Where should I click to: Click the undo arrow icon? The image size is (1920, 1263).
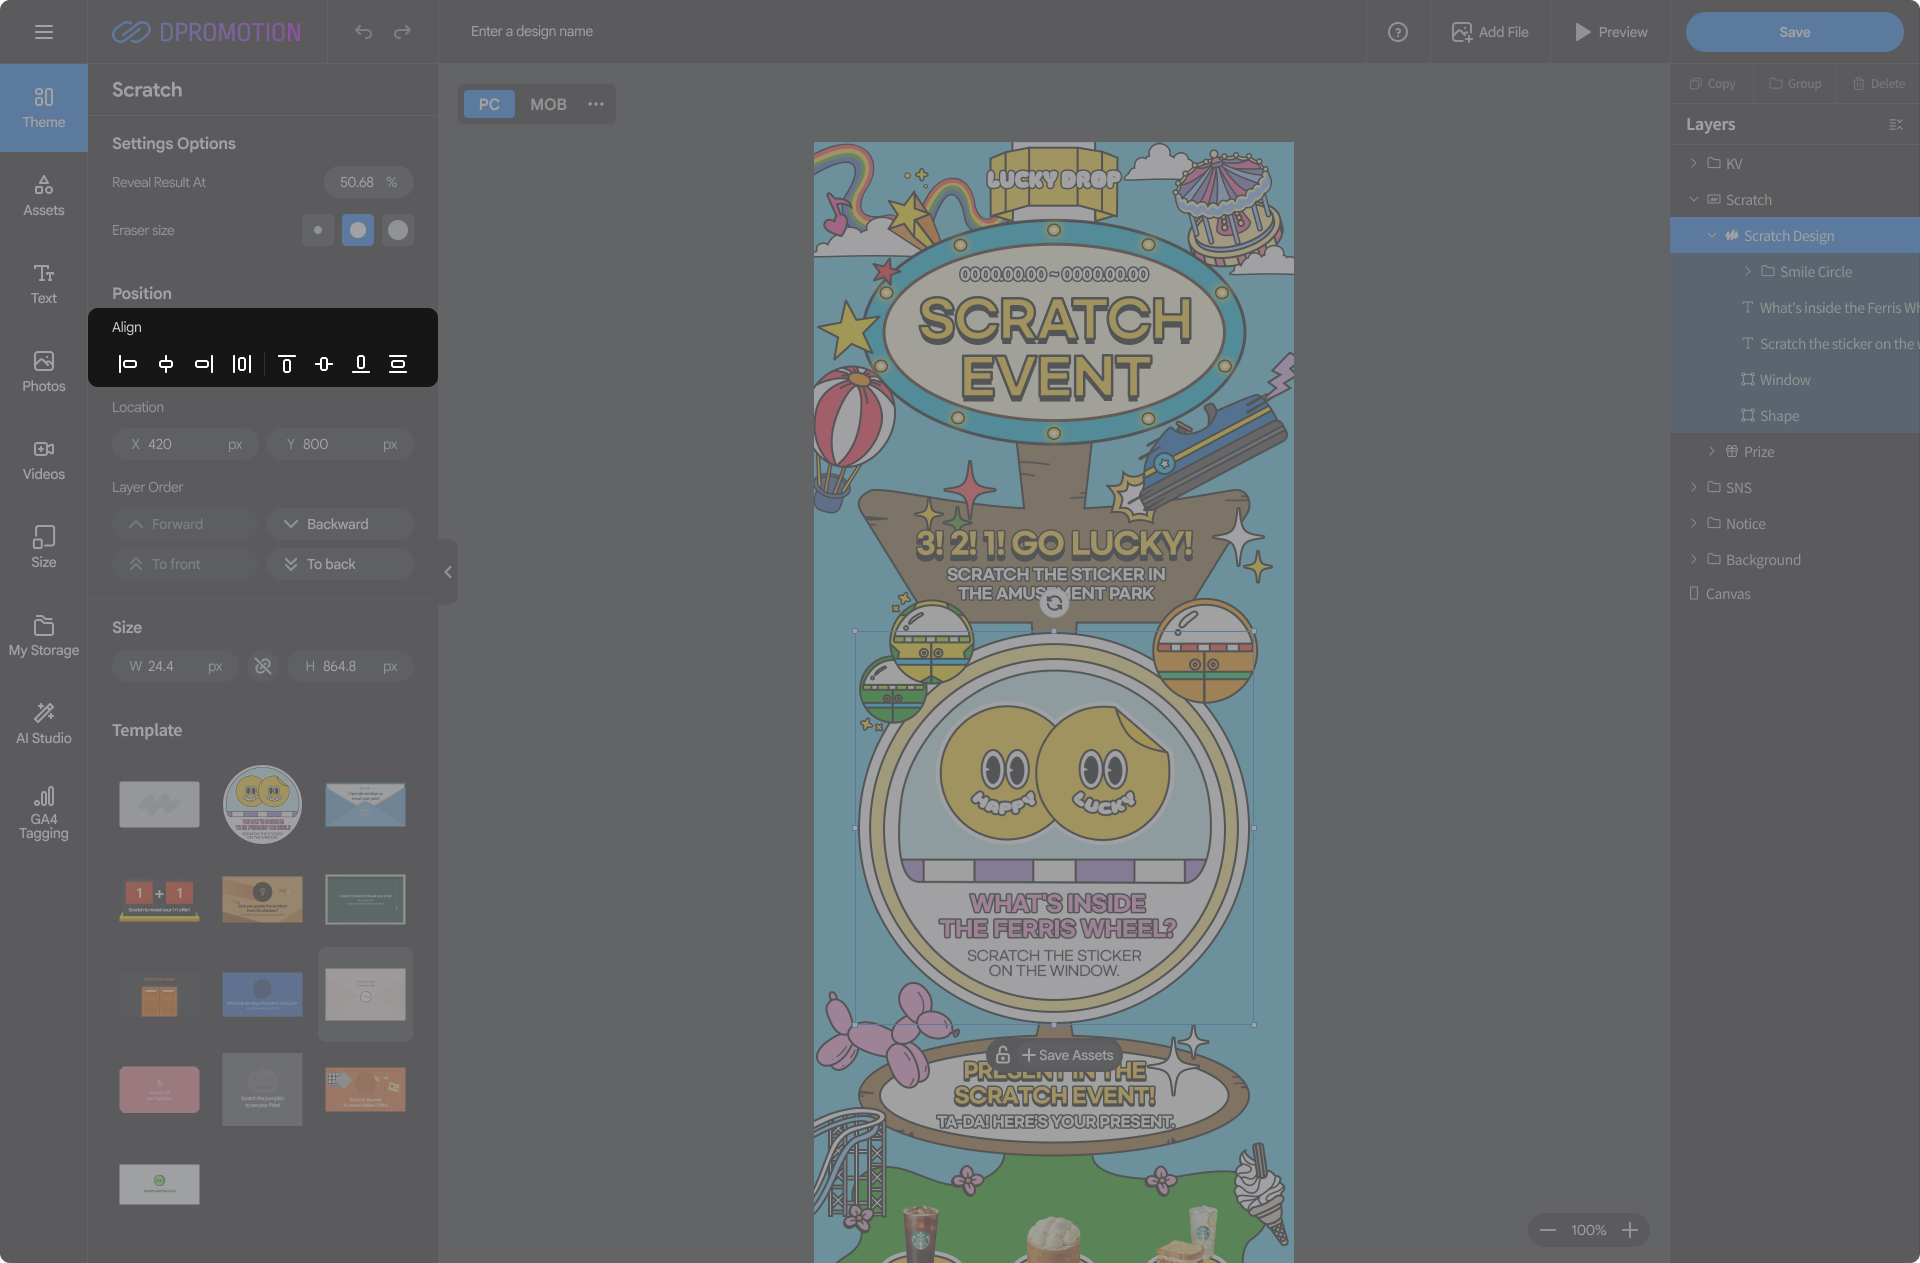pos(363,32)
